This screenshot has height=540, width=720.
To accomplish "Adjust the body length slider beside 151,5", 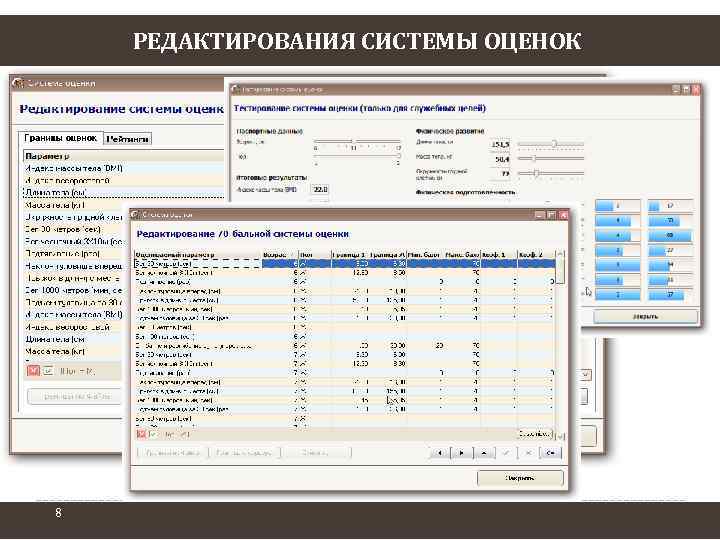I will [x=551, y=144].
